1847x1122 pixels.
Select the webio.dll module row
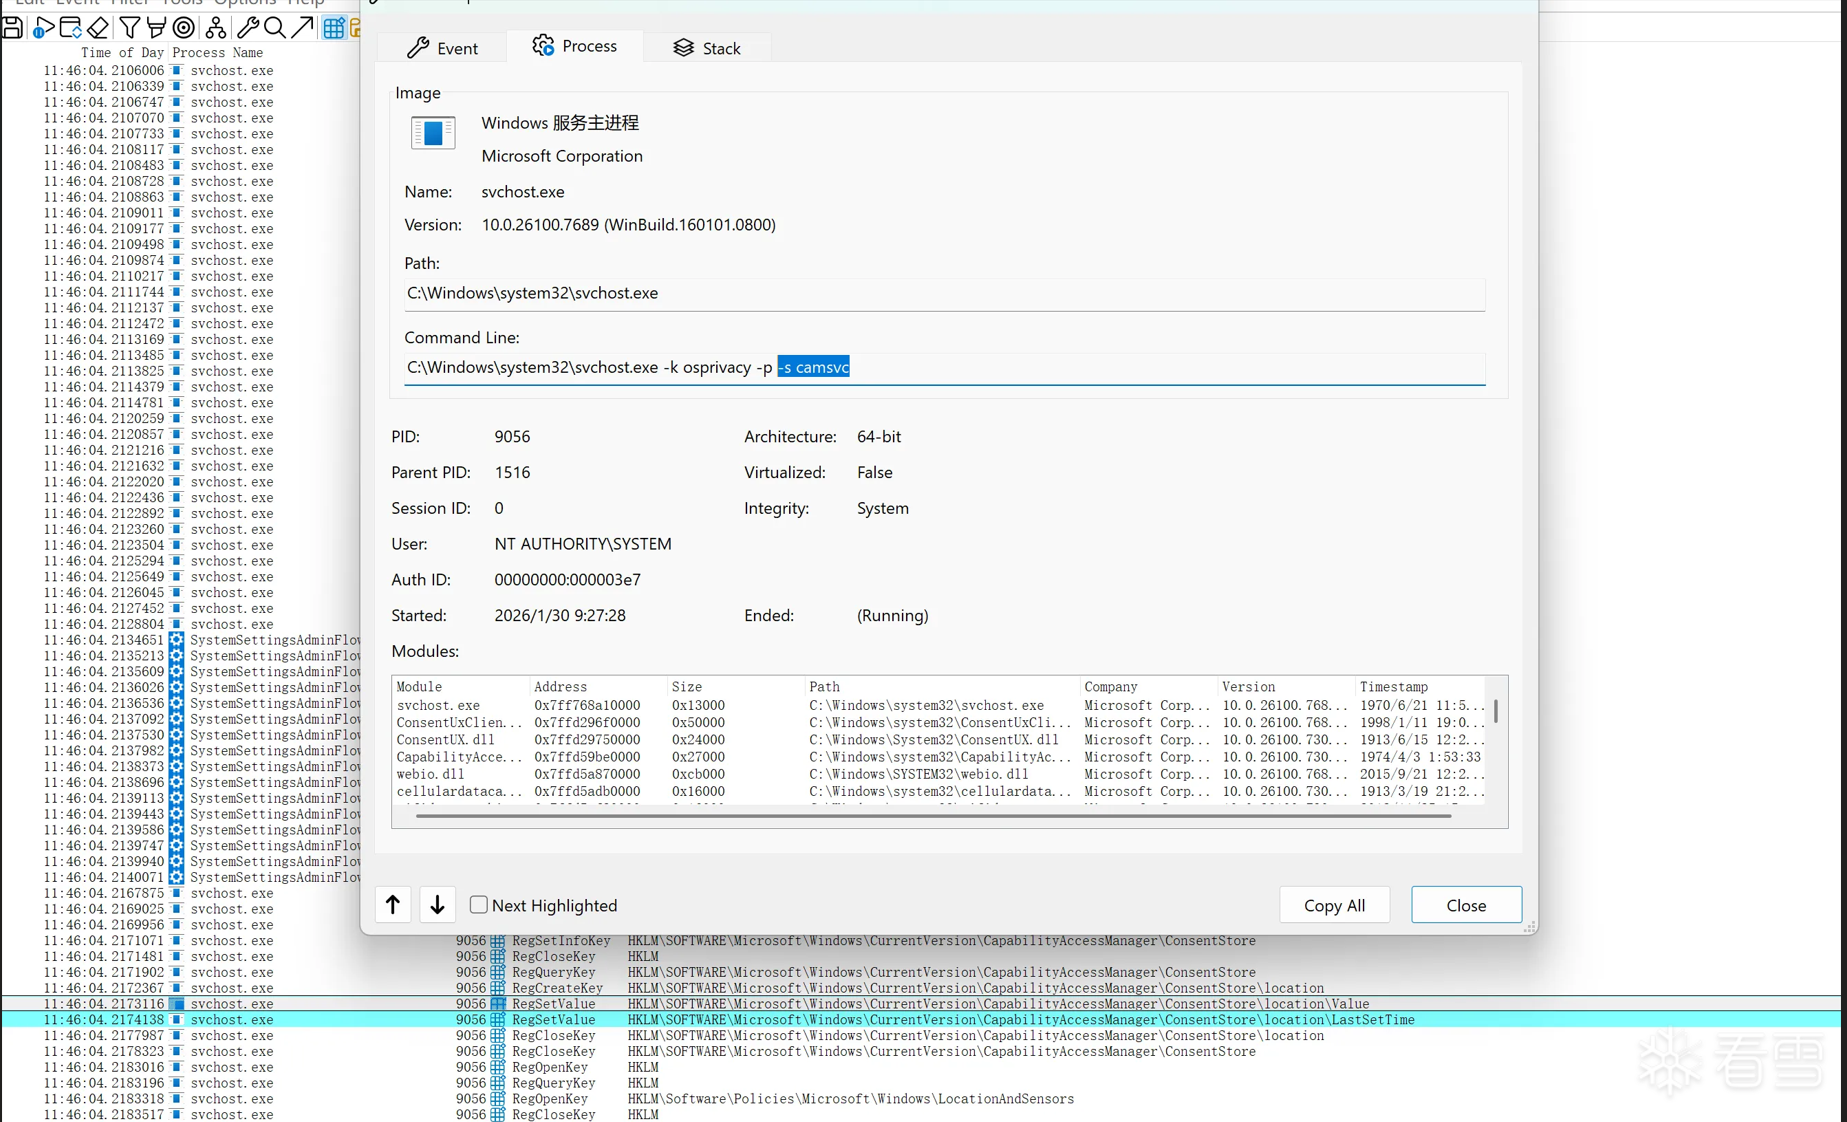click(x=940, y=774)
